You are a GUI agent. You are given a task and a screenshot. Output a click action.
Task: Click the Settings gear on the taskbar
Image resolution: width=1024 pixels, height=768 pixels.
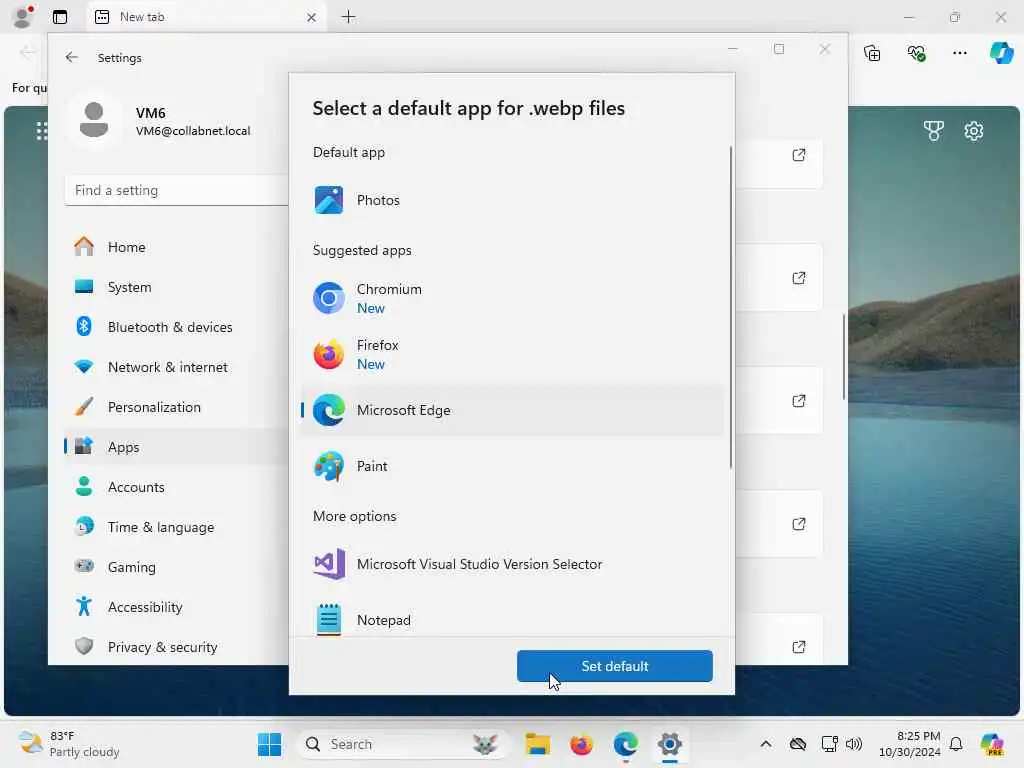click(669, 744)
